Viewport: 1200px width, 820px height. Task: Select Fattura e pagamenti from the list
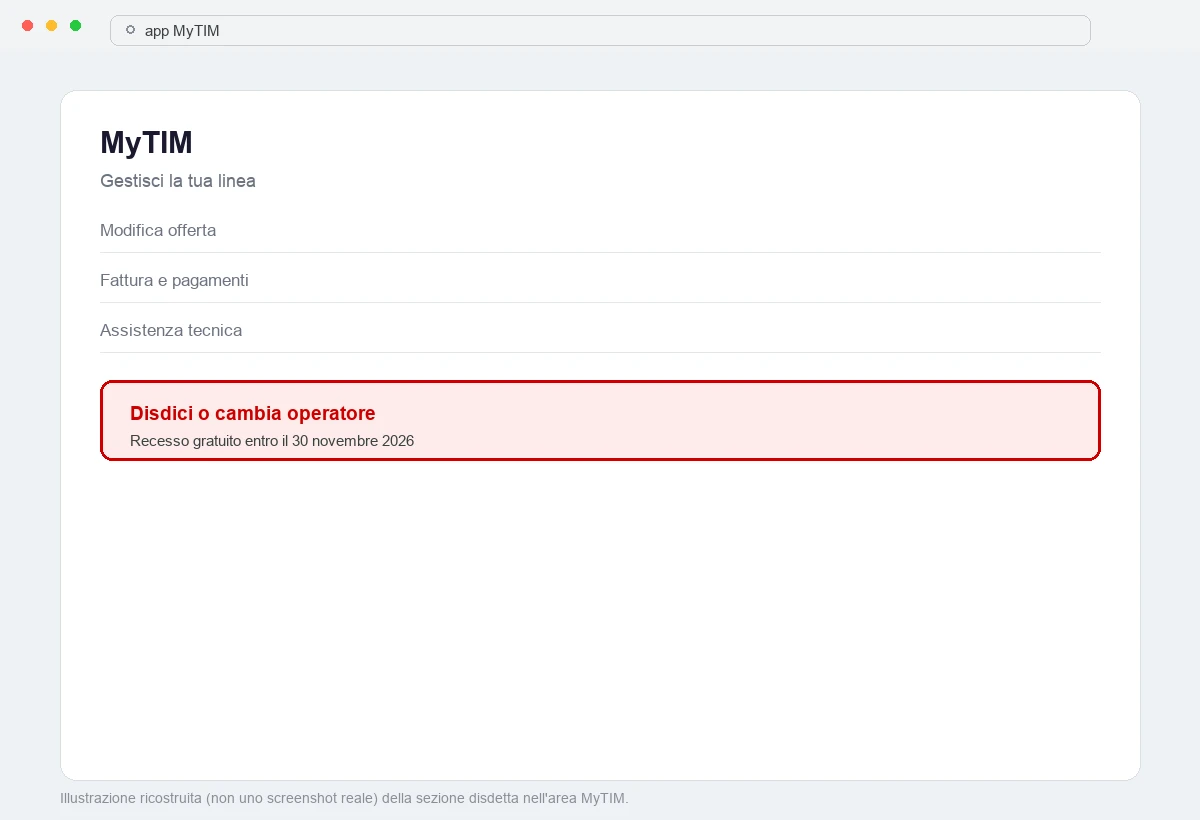tap(600, 280)
